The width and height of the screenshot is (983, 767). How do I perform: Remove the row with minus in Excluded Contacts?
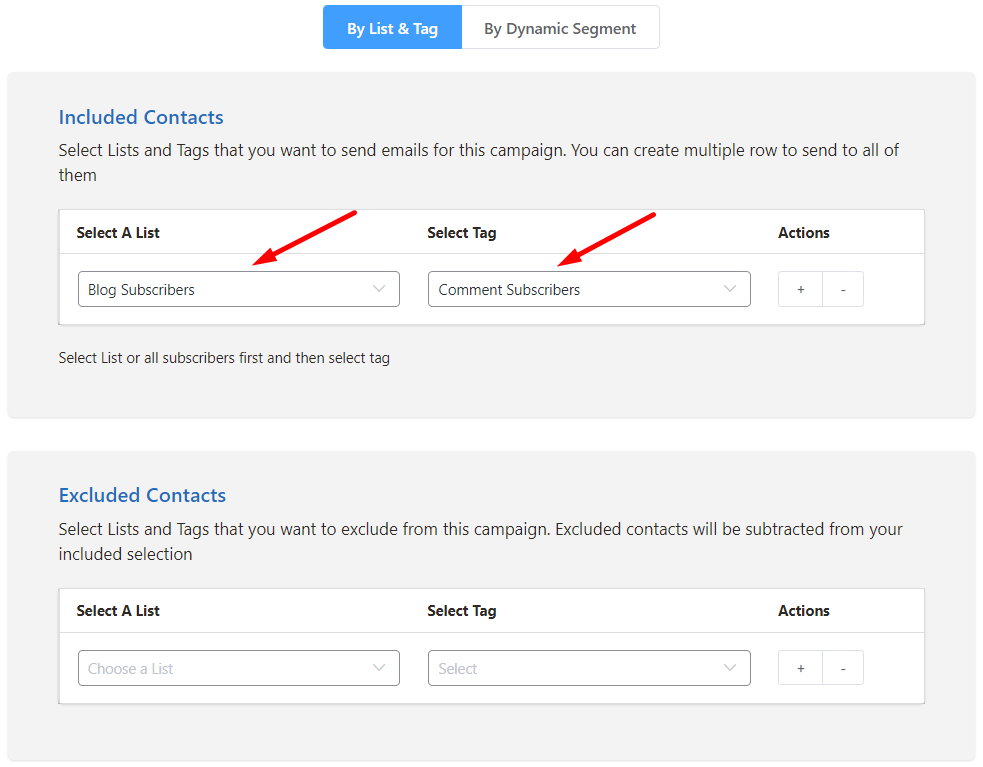point(843,668)
